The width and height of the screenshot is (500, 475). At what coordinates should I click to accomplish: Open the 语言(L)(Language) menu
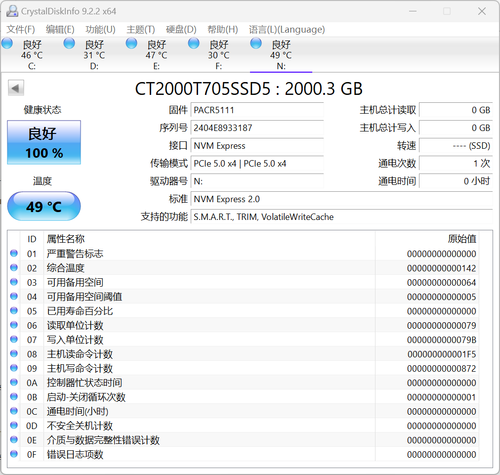[287, 30]
